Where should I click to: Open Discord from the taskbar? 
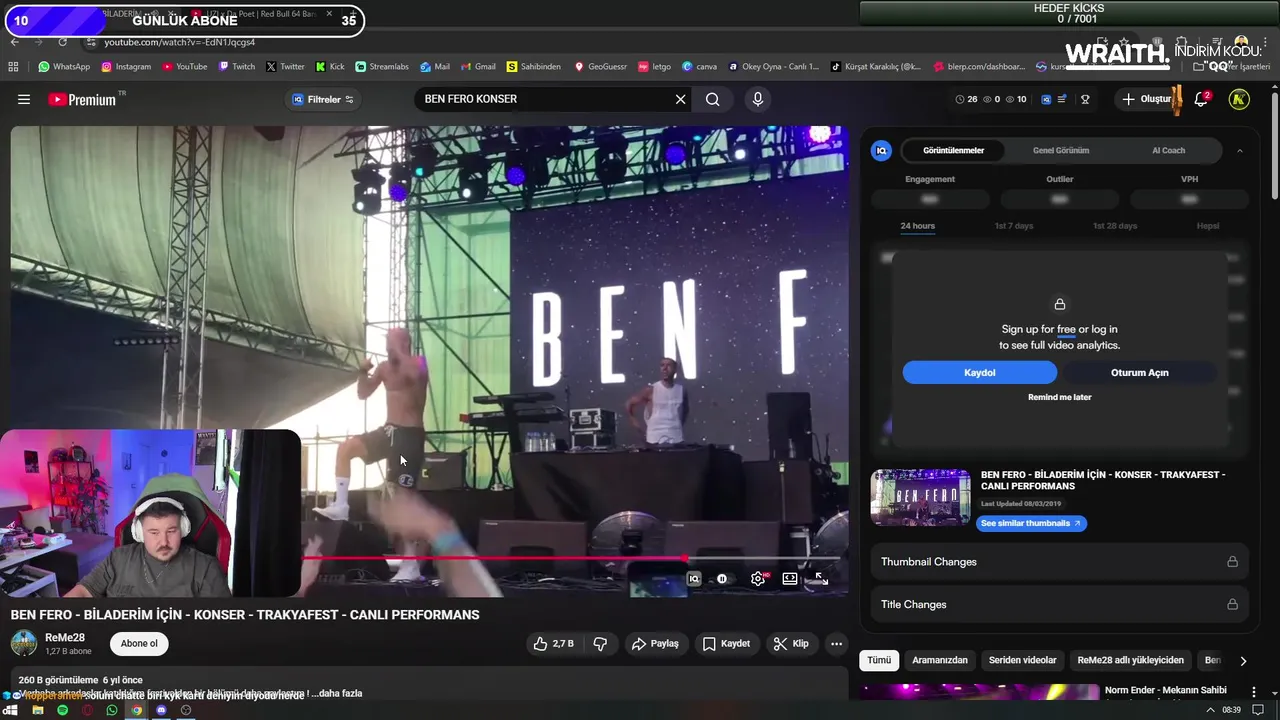tap(161, 710)
